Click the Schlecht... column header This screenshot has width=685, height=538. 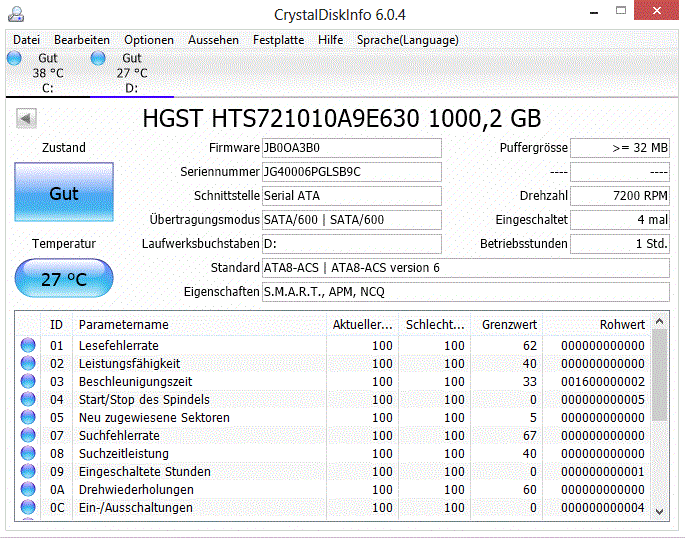[435, 324]
